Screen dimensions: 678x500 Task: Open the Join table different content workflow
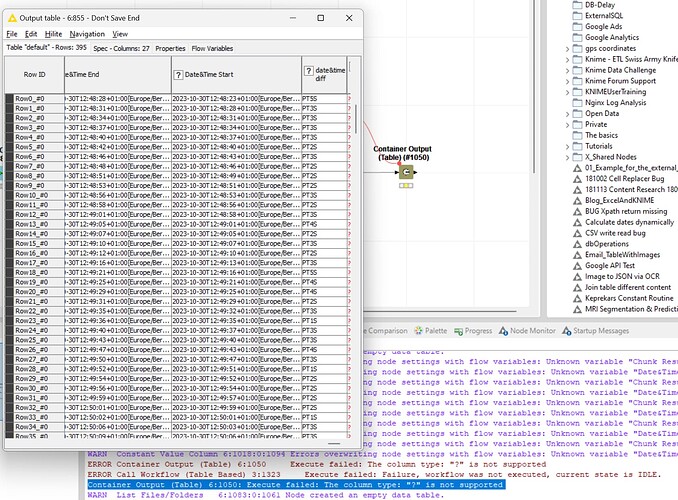point(622,287)
